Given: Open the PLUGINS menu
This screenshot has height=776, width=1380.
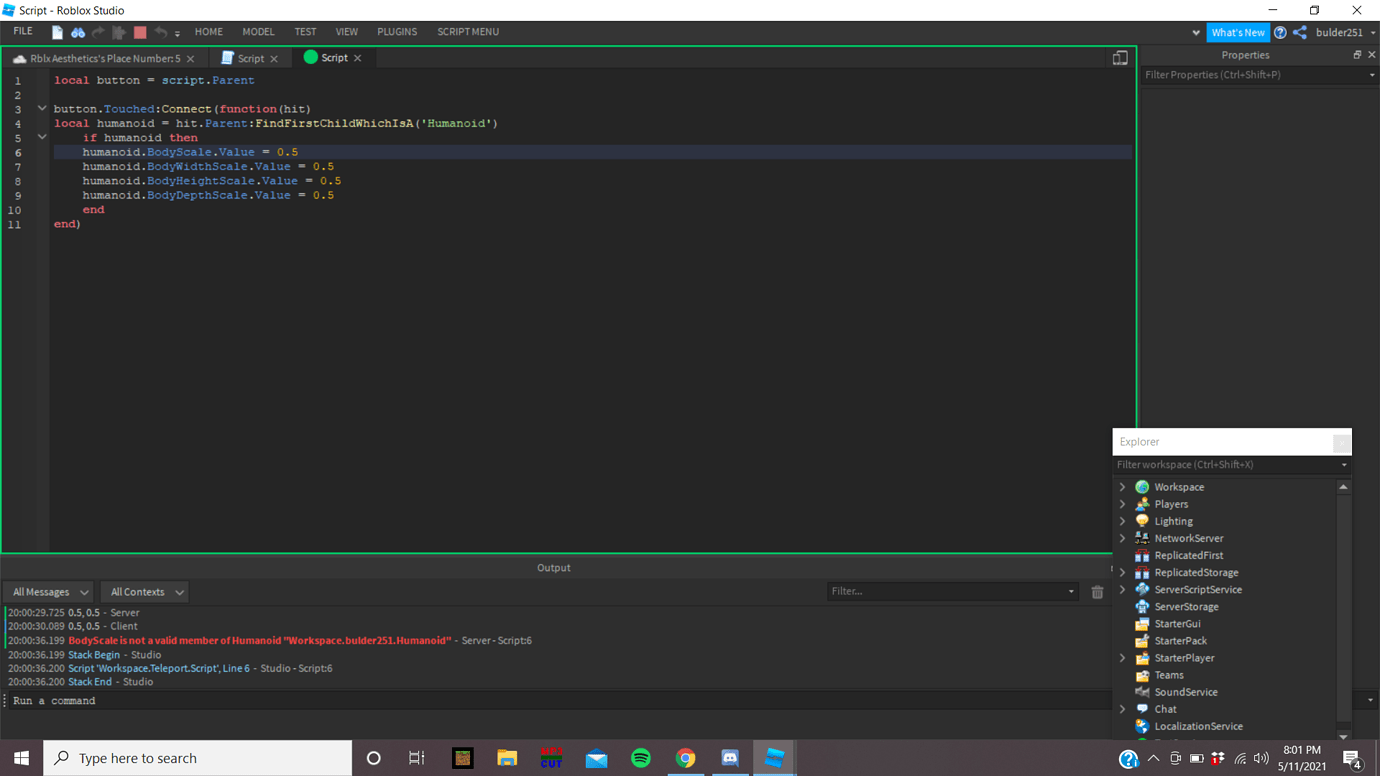Looking at the screenshot, I should click(397, 31).
